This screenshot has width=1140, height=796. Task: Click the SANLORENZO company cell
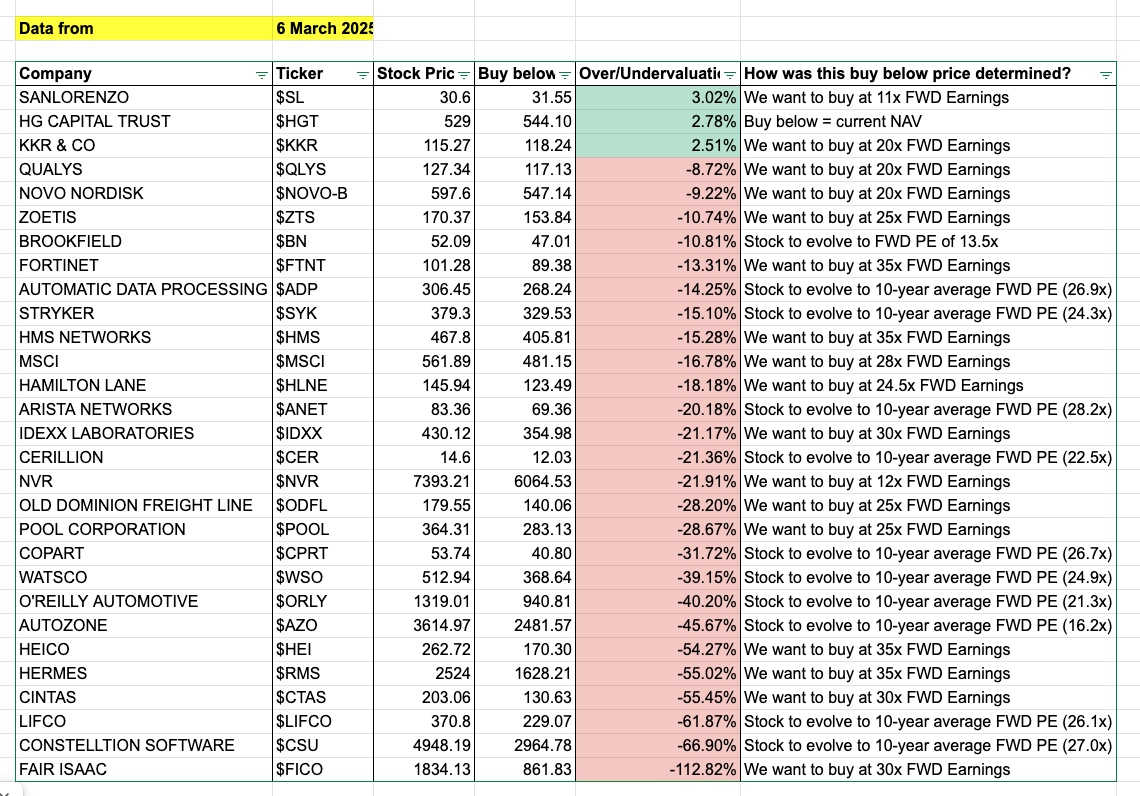click(144, 97)
